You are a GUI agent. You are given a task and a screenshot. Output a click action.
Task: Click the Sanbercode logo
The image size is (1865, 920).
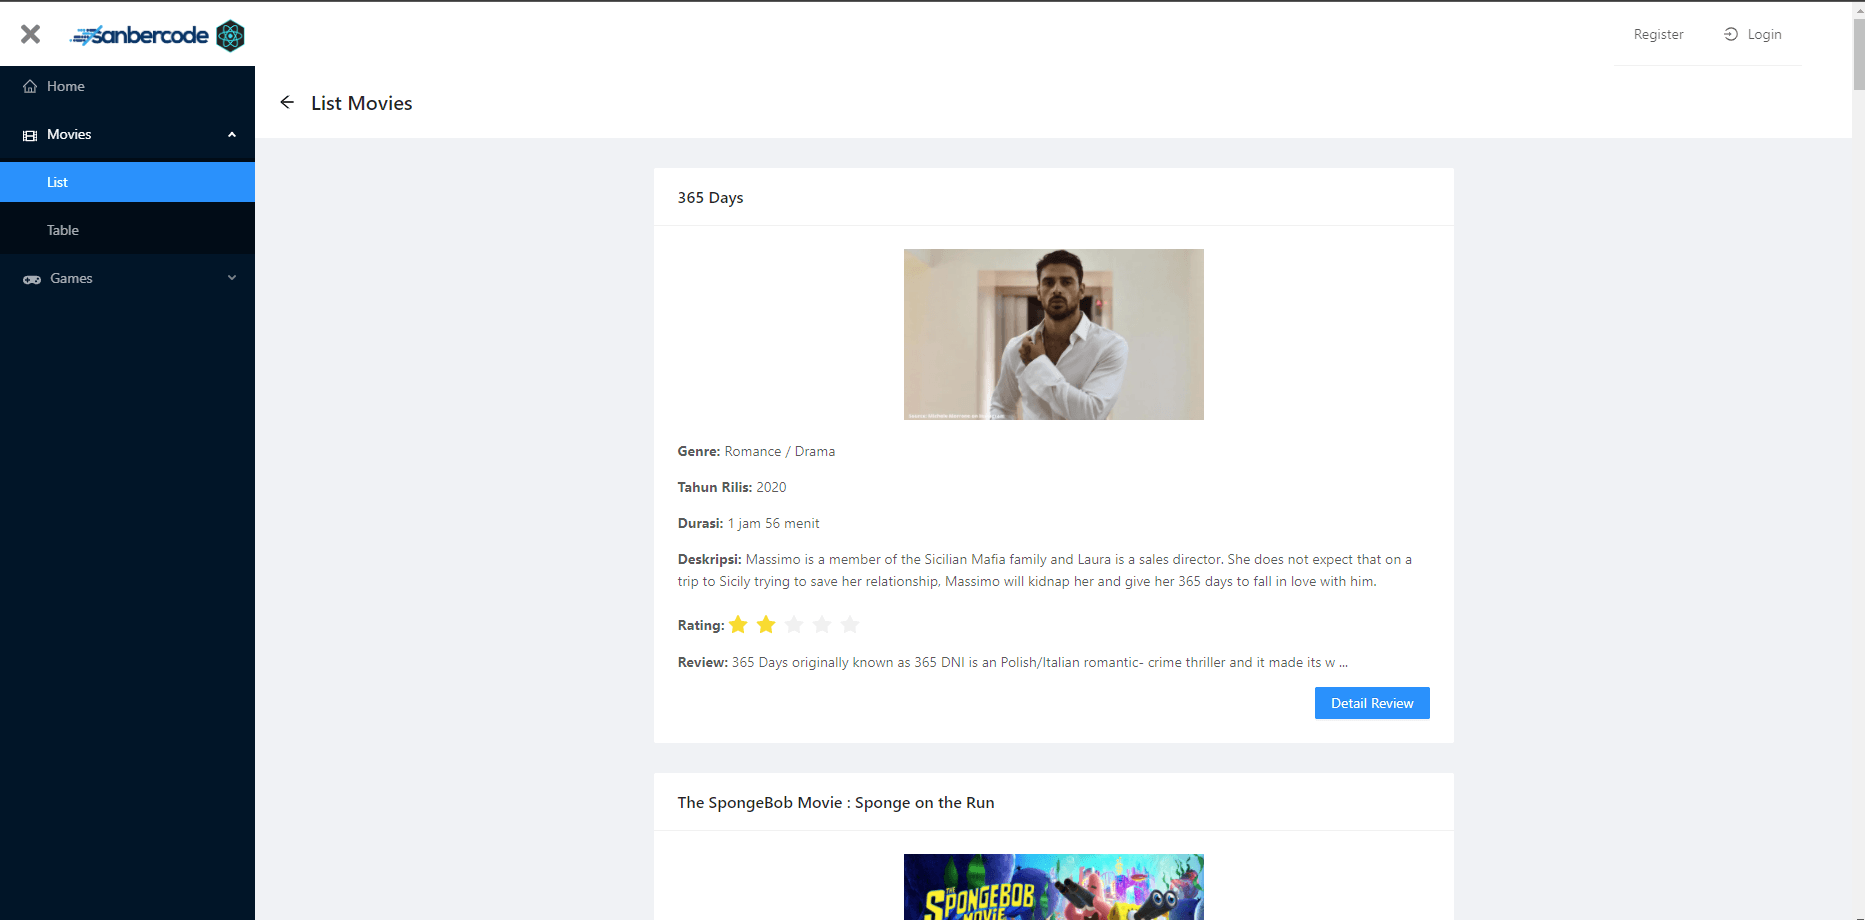[x=139, y=35]
